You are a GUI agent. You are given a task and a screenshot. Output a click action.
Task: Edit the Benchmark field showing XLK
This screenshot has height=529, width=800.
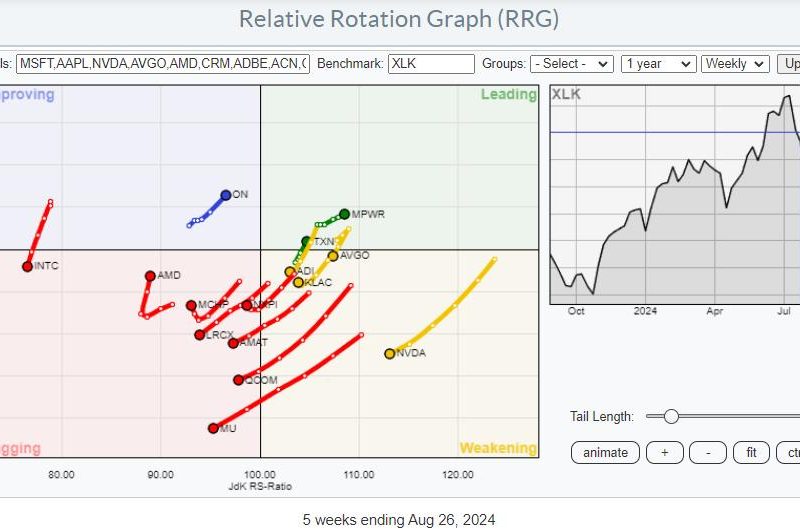click(431, 64)
